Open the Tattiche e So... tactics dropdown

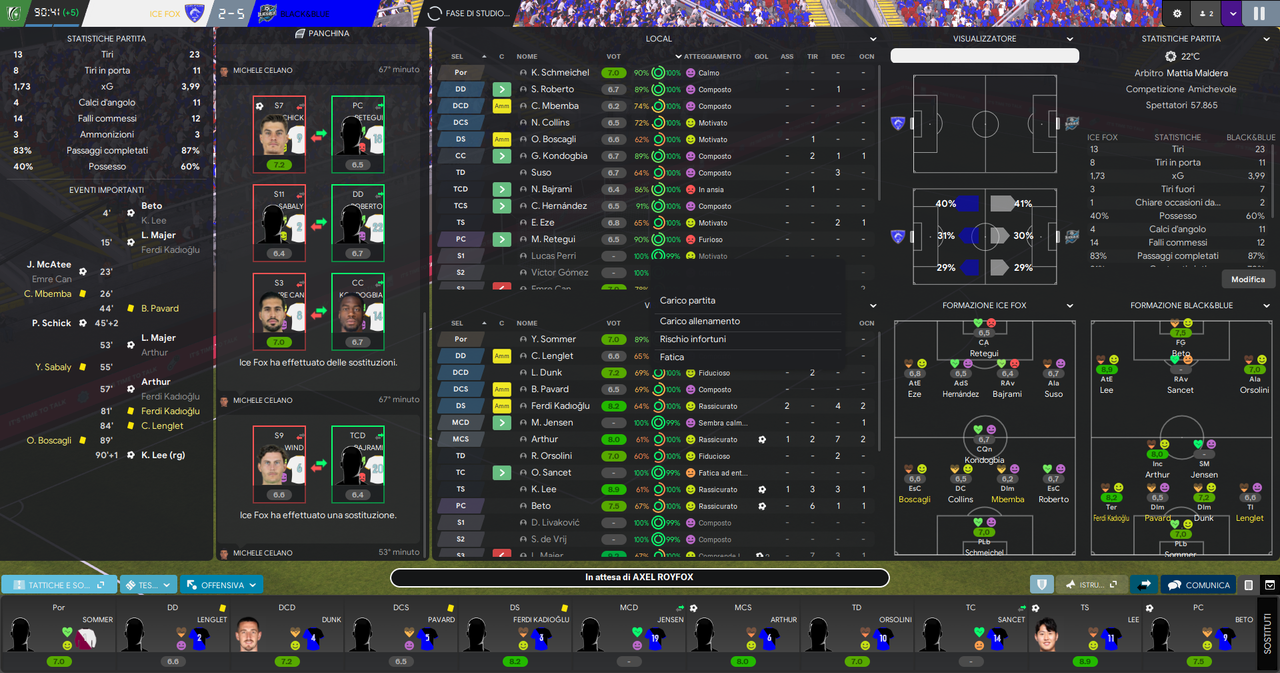point(59,585)
